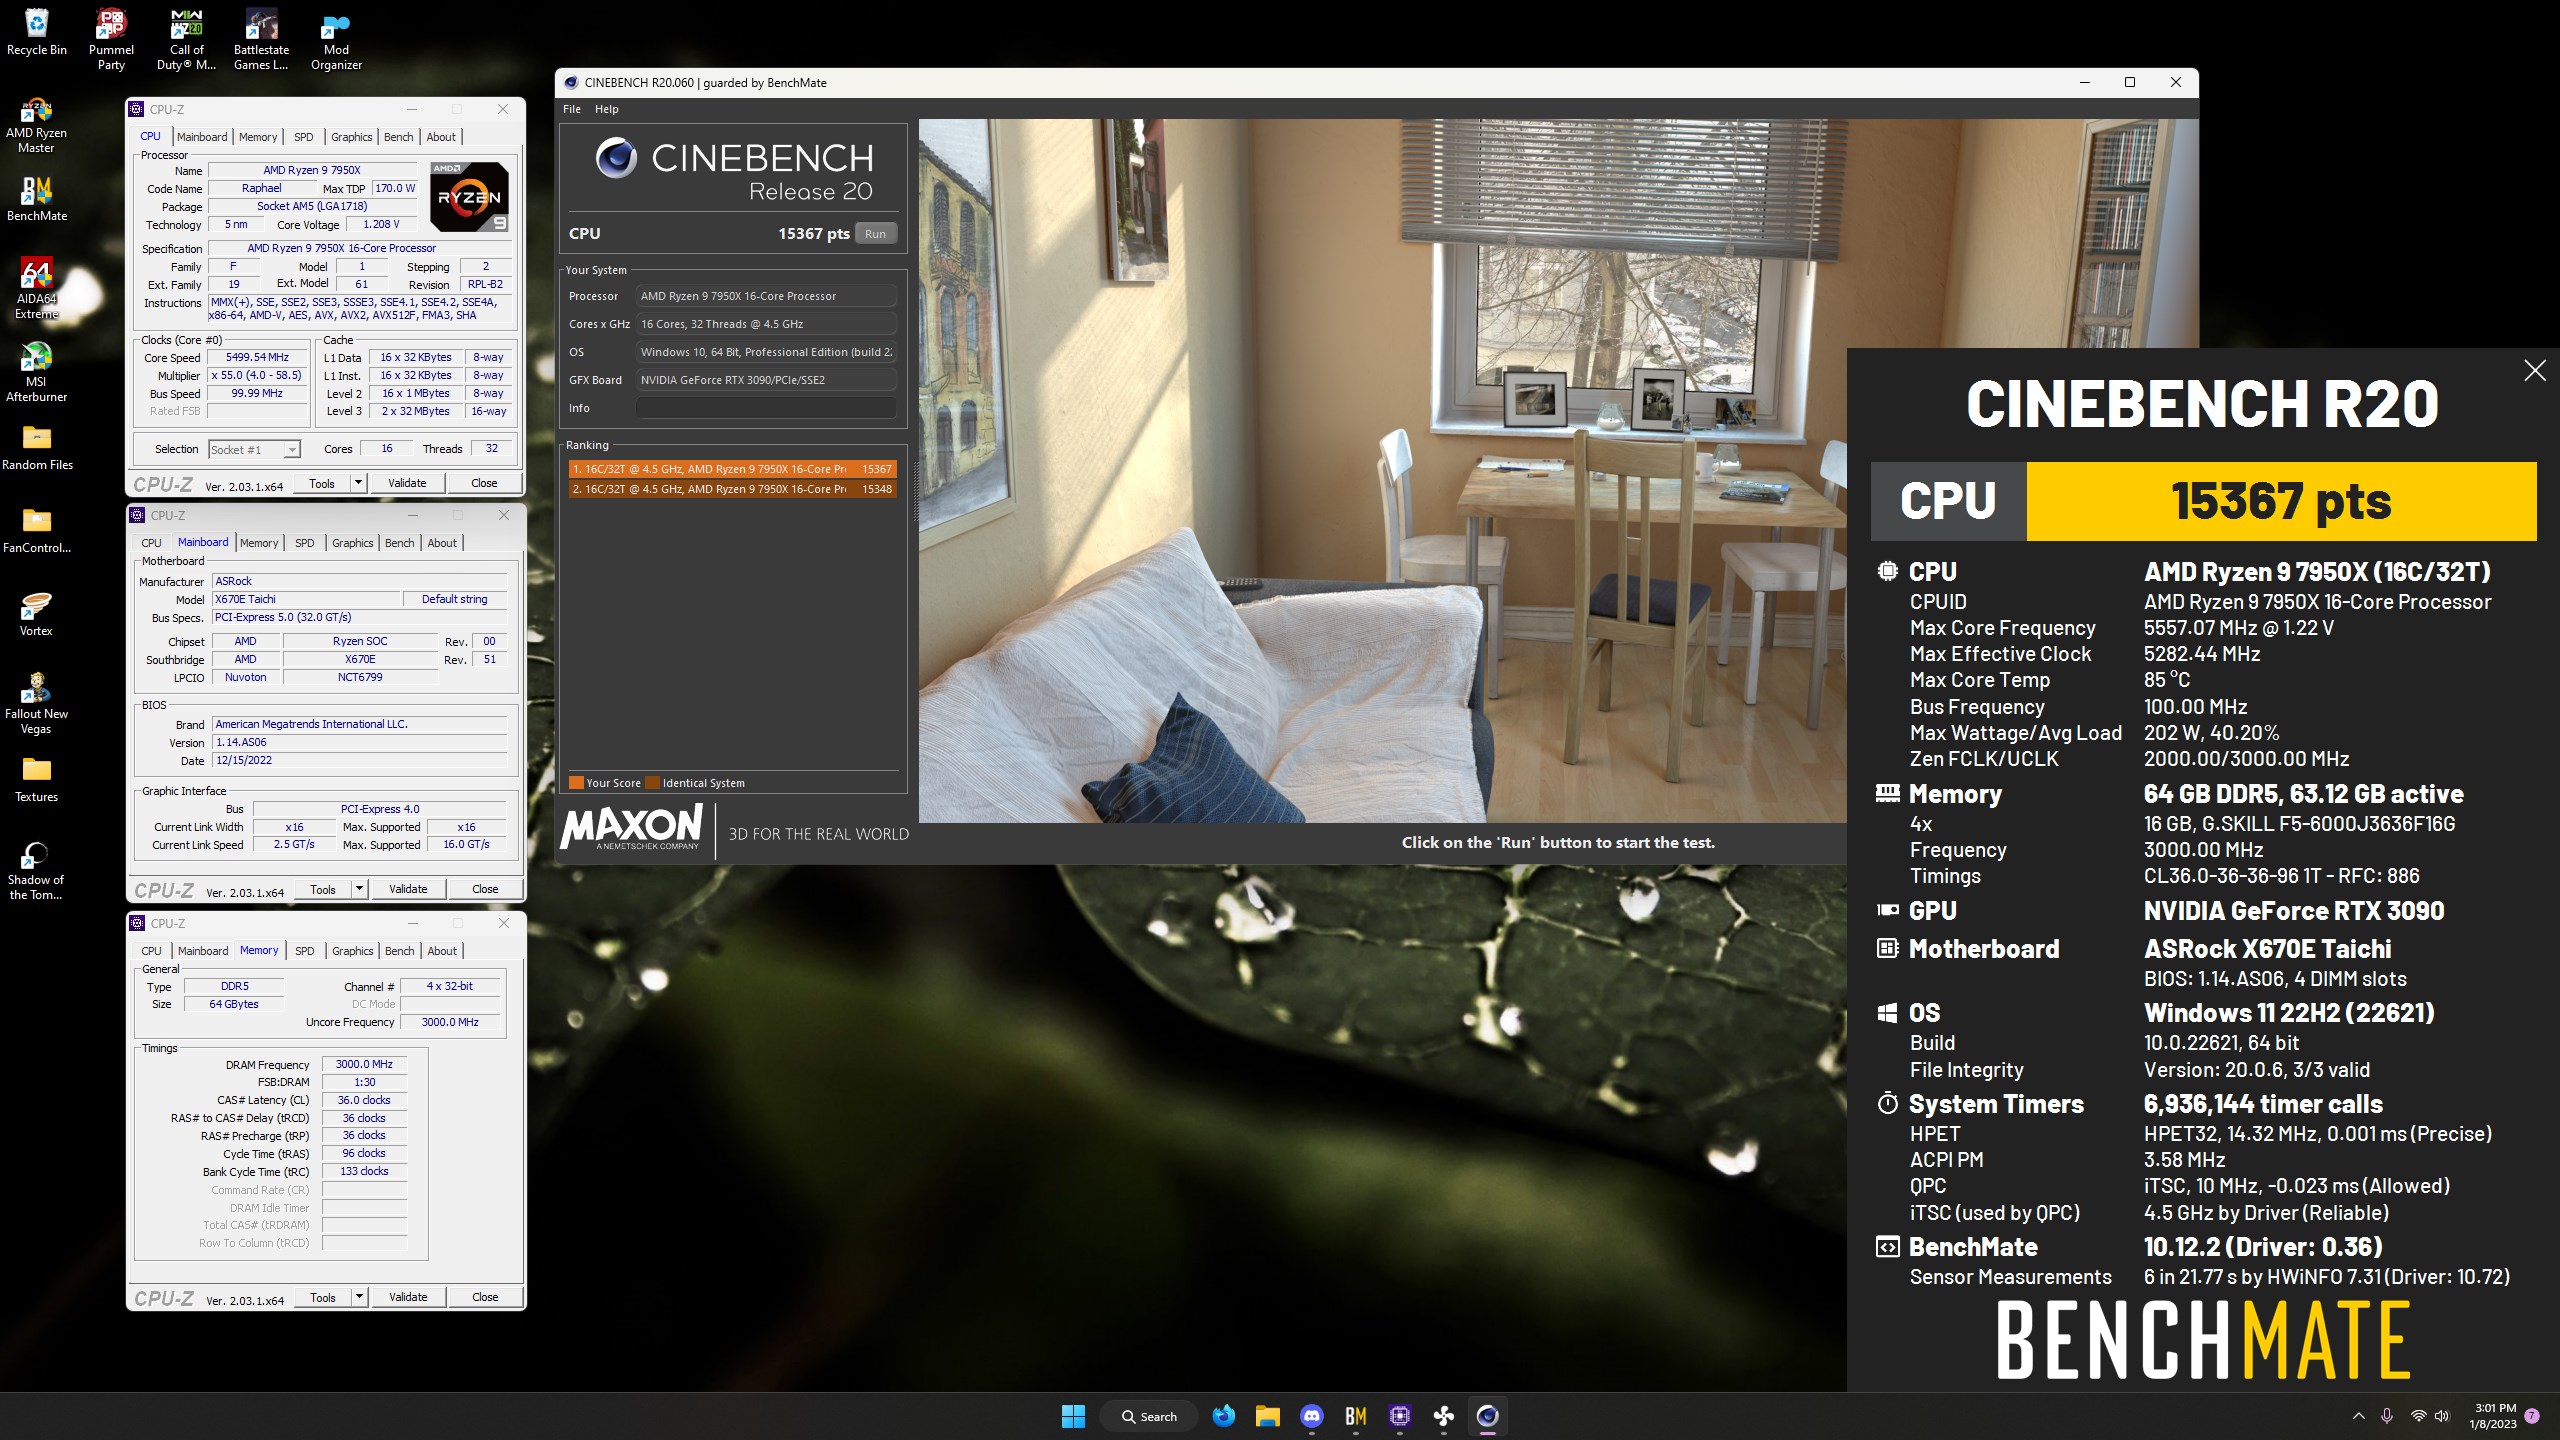Open Discord from the taskbar
Viewport: 2560px width, 1440px height.
click(1312, 1416)
